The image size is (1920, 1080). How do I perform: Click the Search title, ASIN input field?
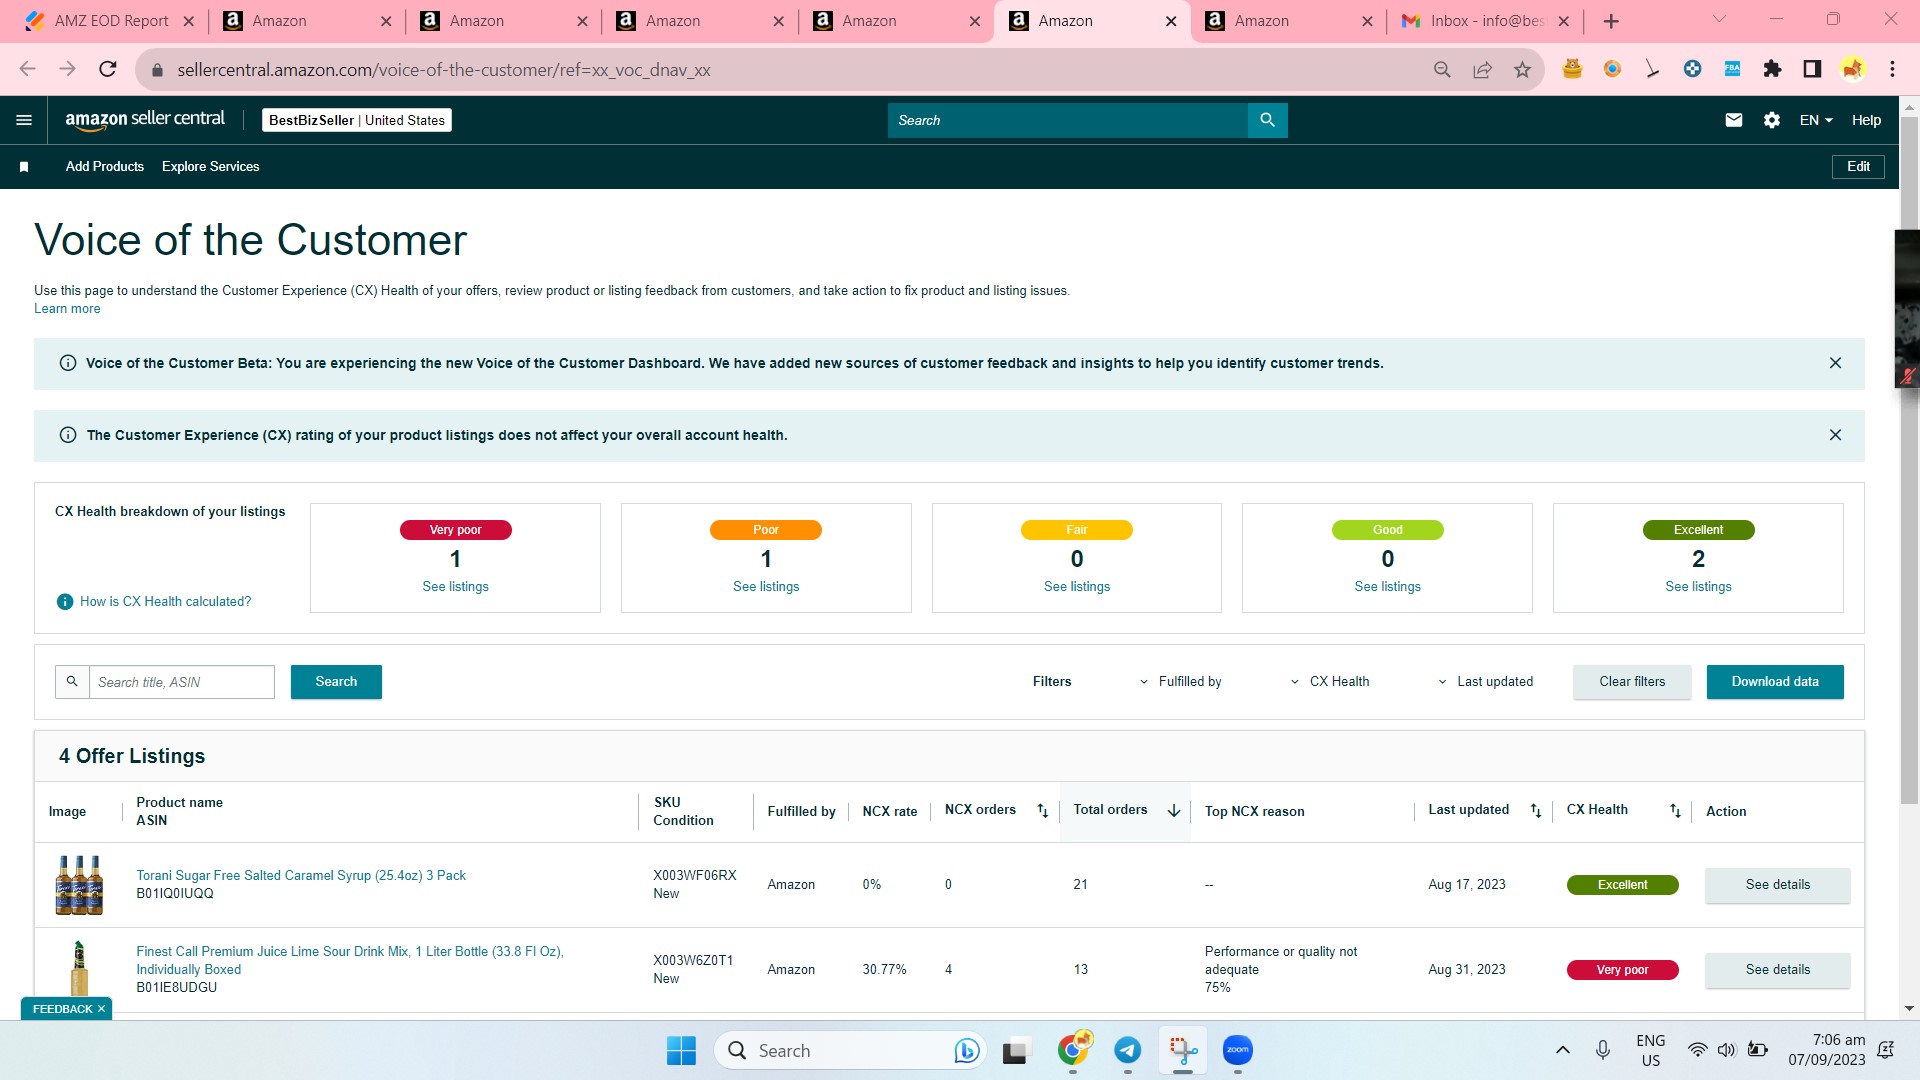pyautogui.click(x=182, y=682)
